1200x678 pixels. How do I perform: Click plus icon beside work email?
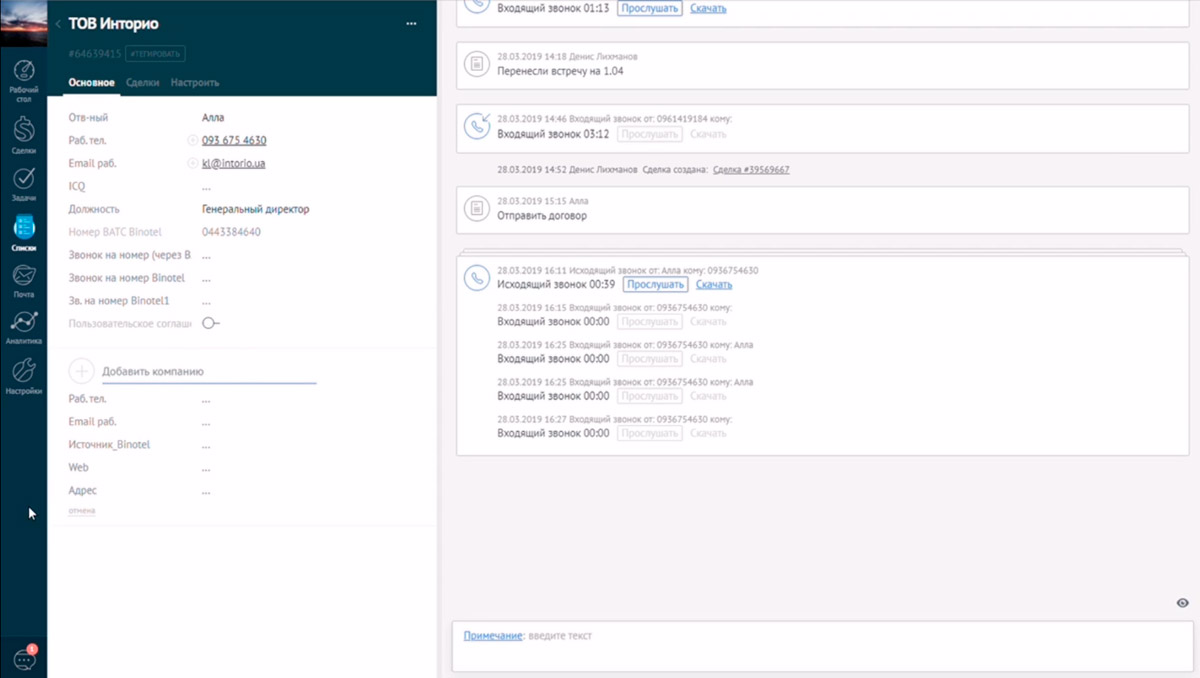[x=192, y=163]
